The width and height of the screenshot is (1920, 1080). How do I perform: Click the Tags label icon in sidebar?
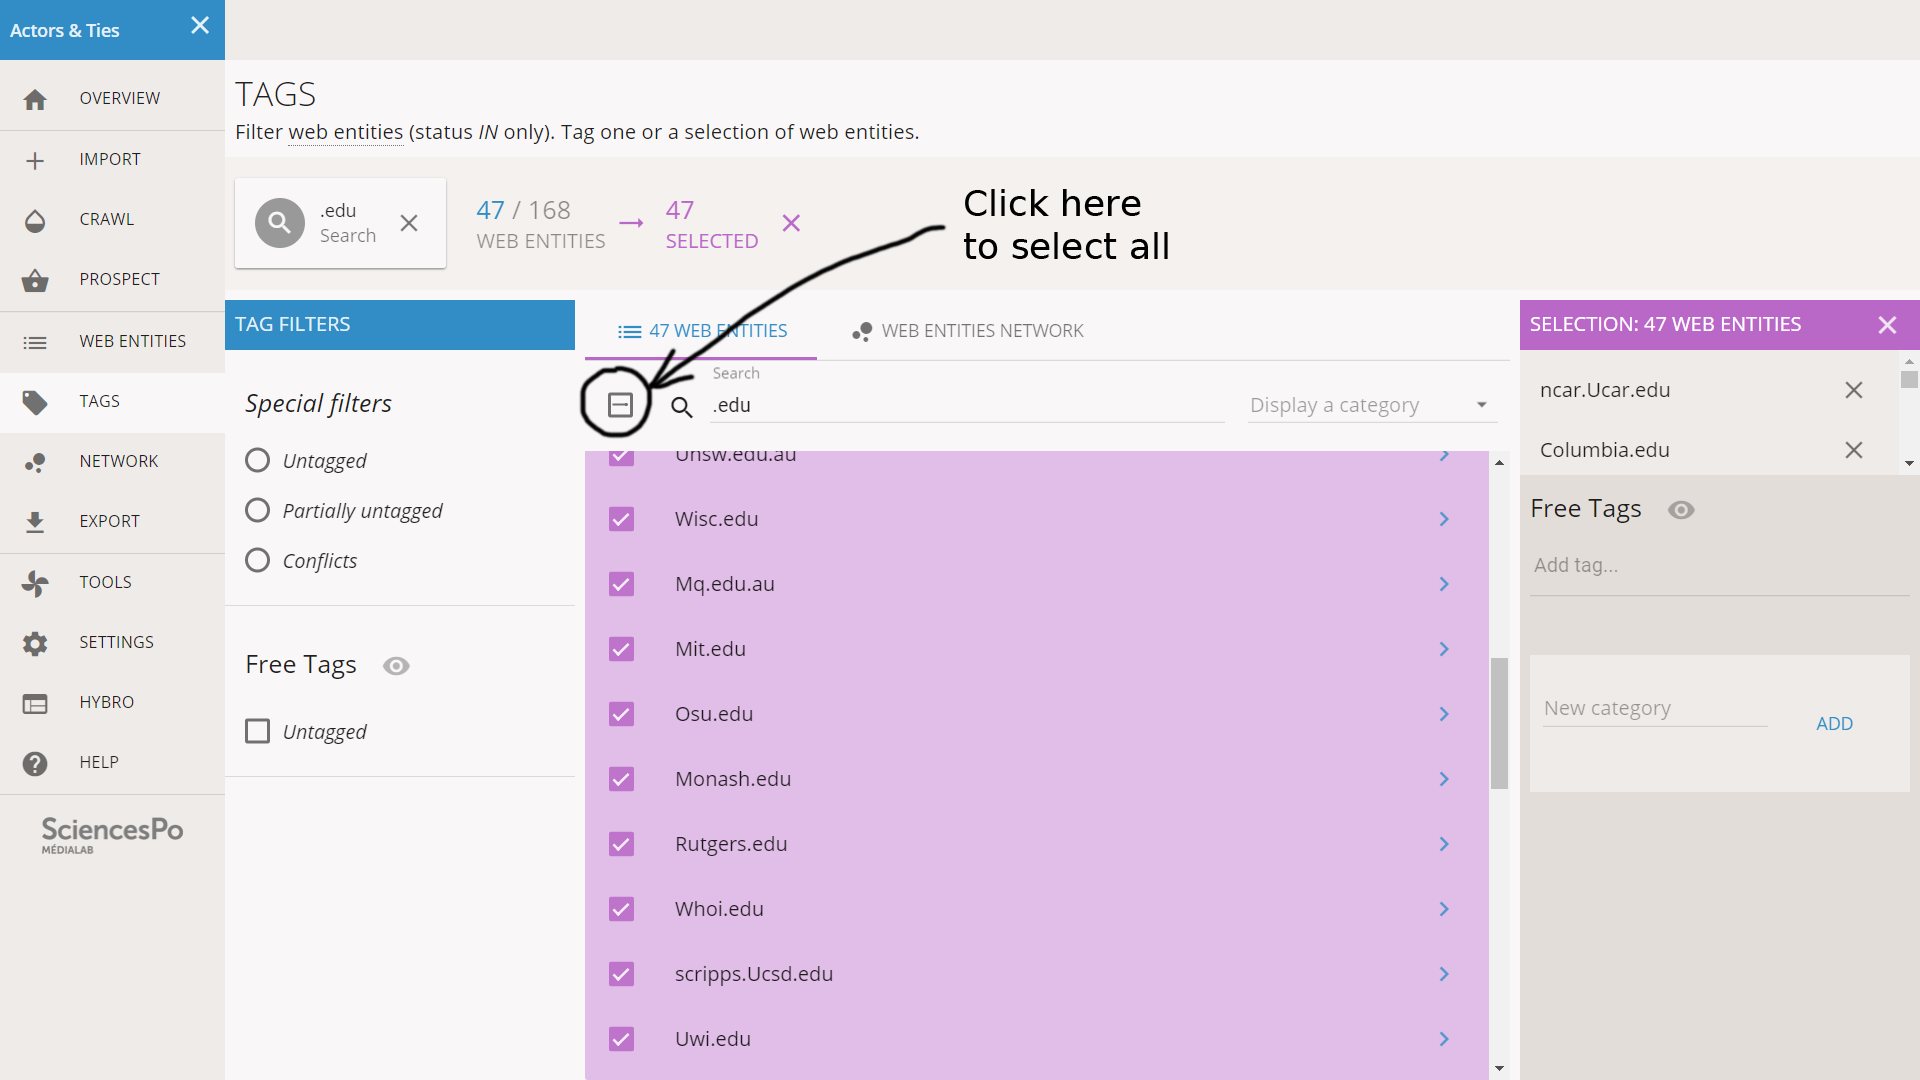tap(35, 402)
